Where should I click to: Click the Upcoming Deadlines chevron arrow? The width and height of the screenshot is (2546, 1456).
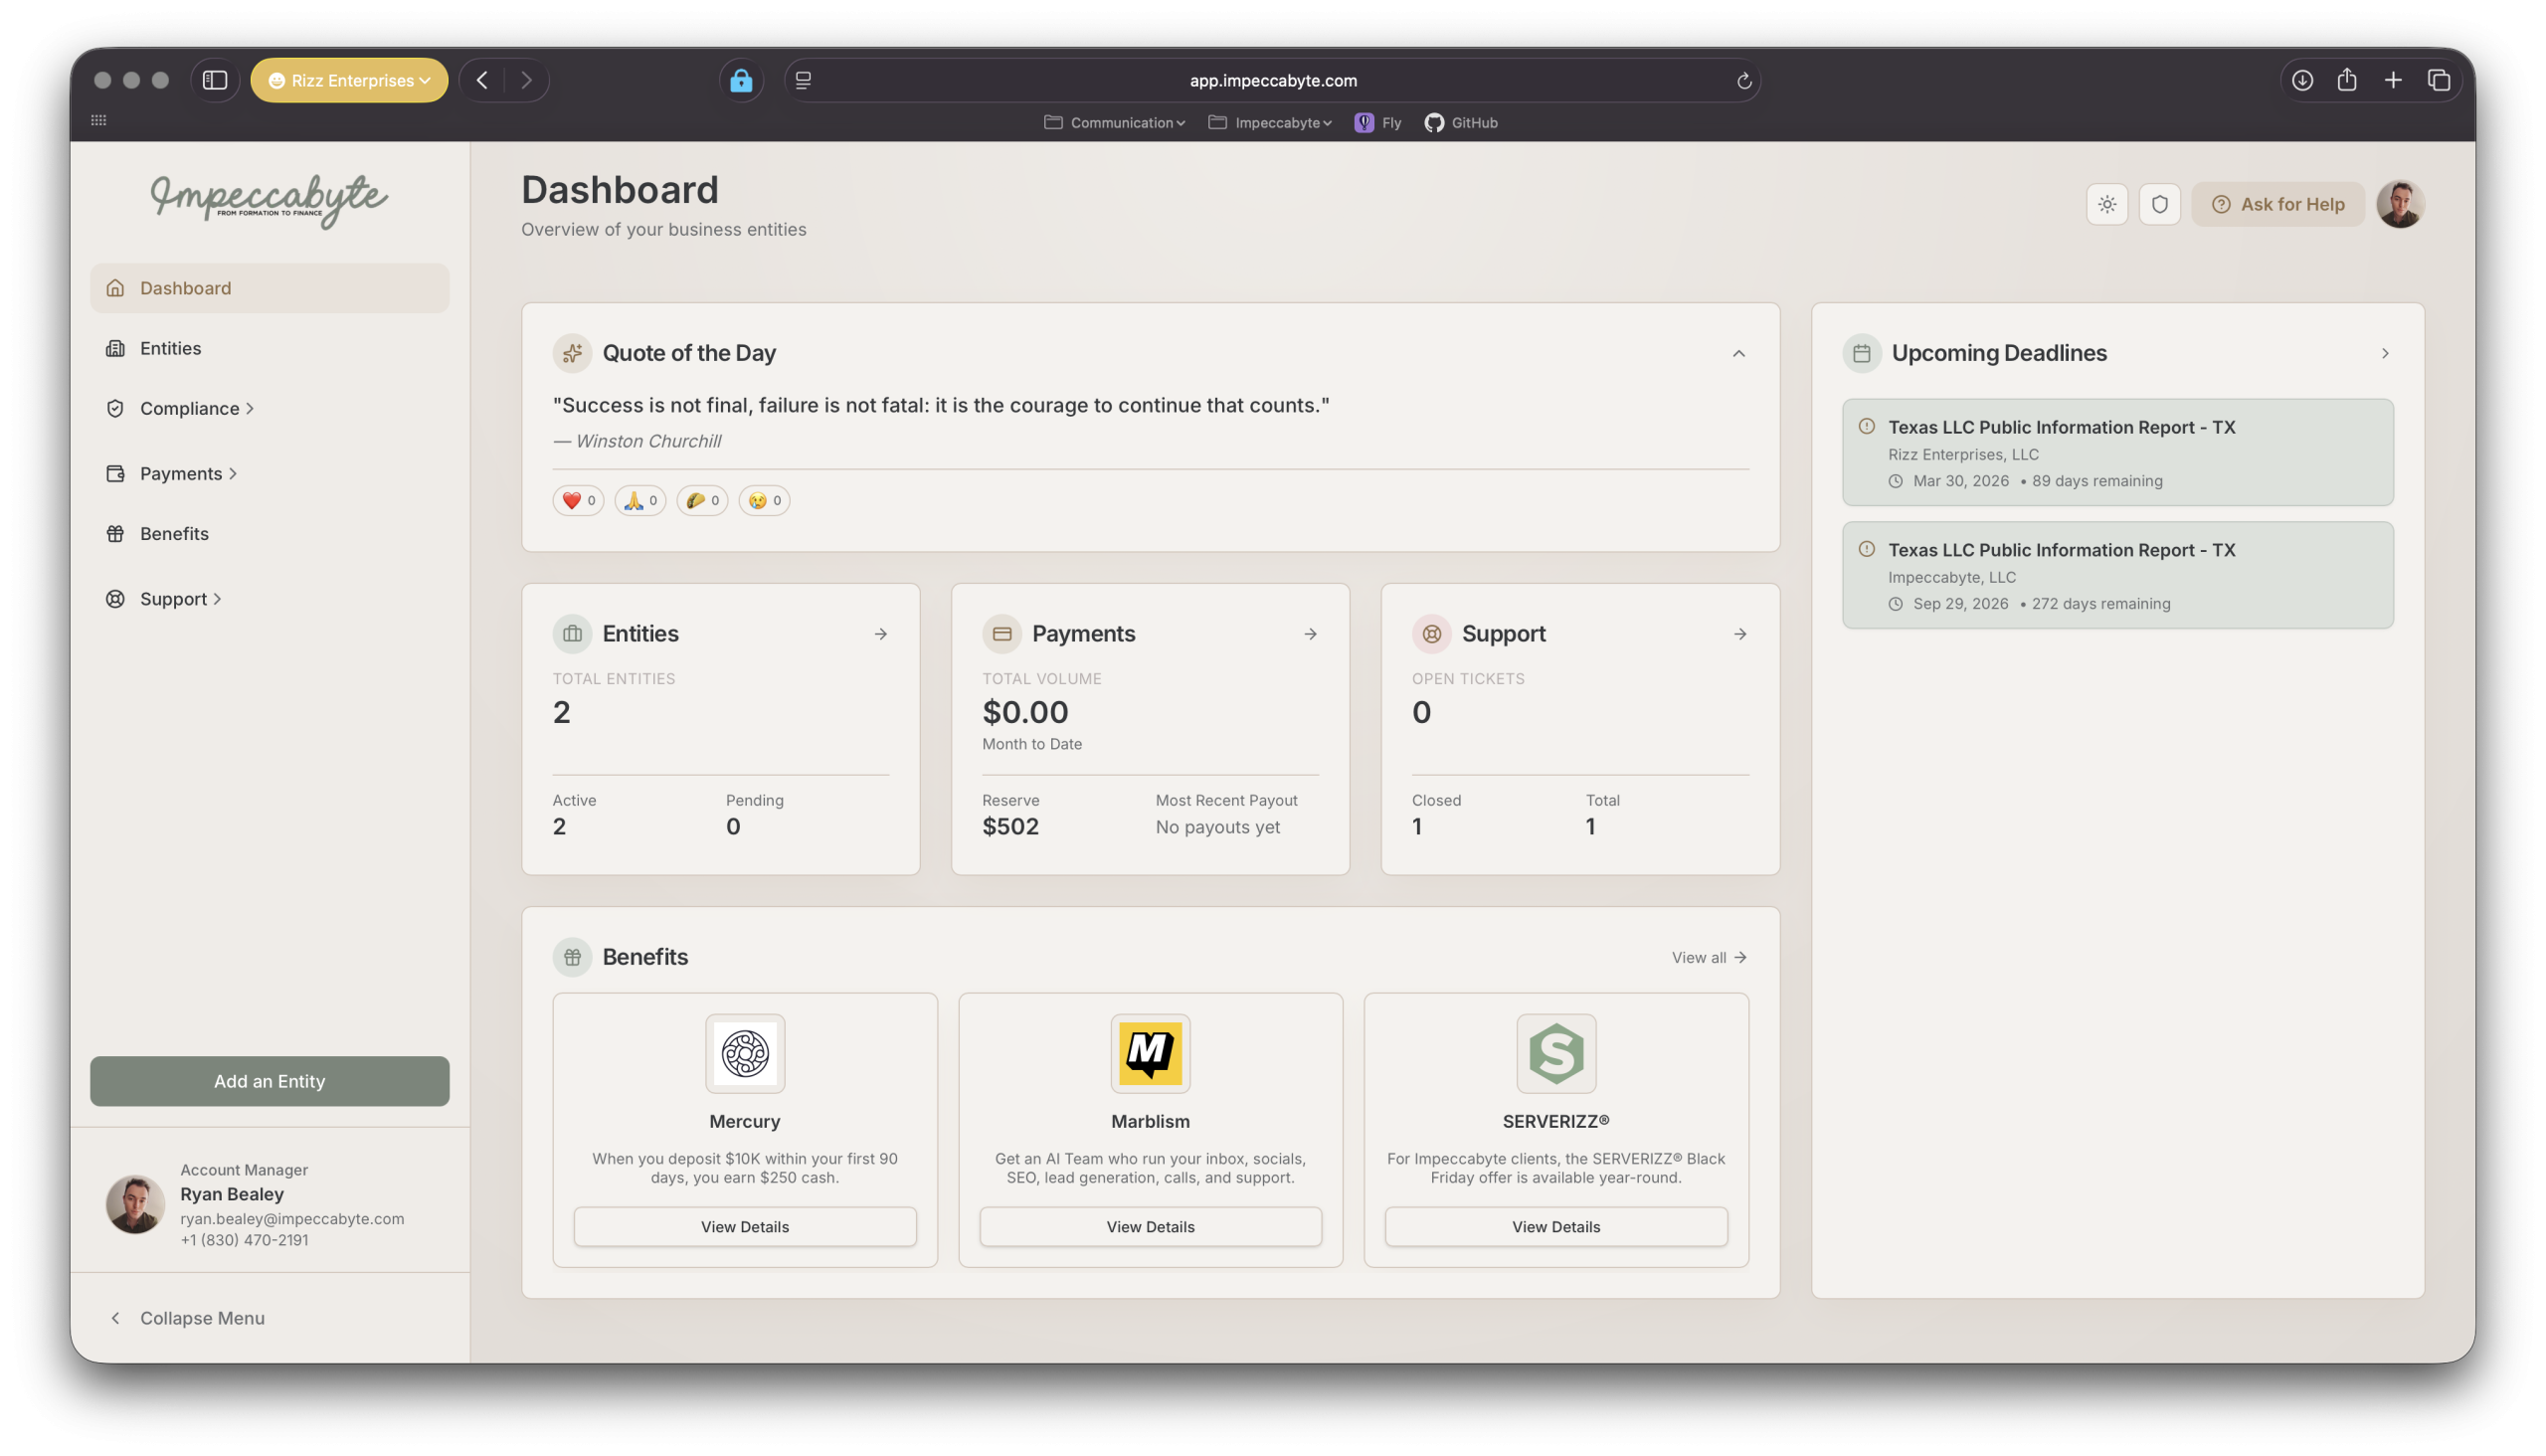(2385, 353)
